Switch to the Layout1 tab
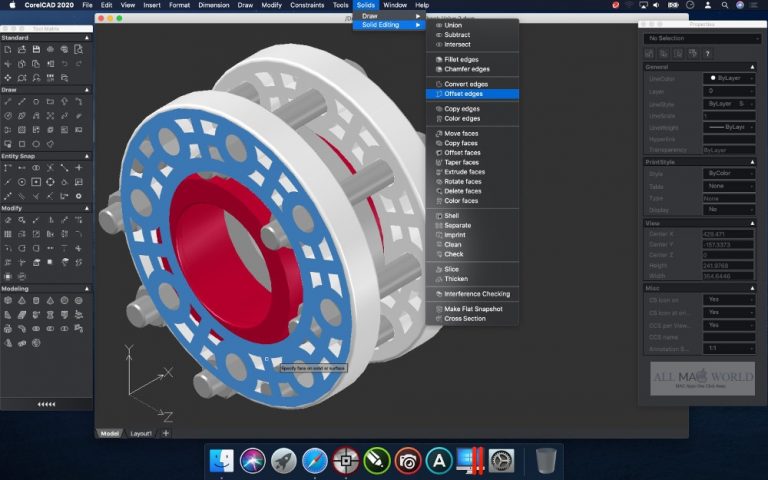Image resolution: width=768 pixels, height=480 pixels. [141, 433]
